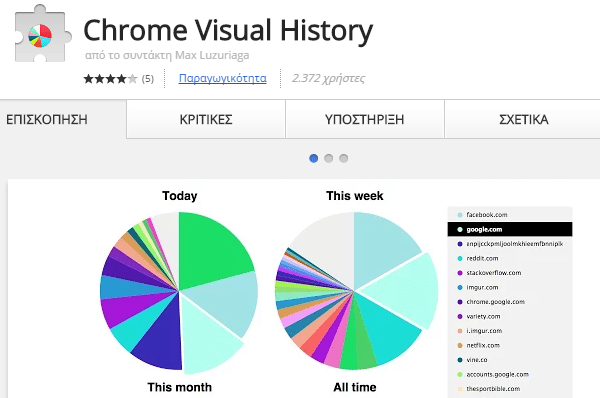Screen dimensions: 600x398
Task: Click the white dot beside google.com
Action: point(460,229)
